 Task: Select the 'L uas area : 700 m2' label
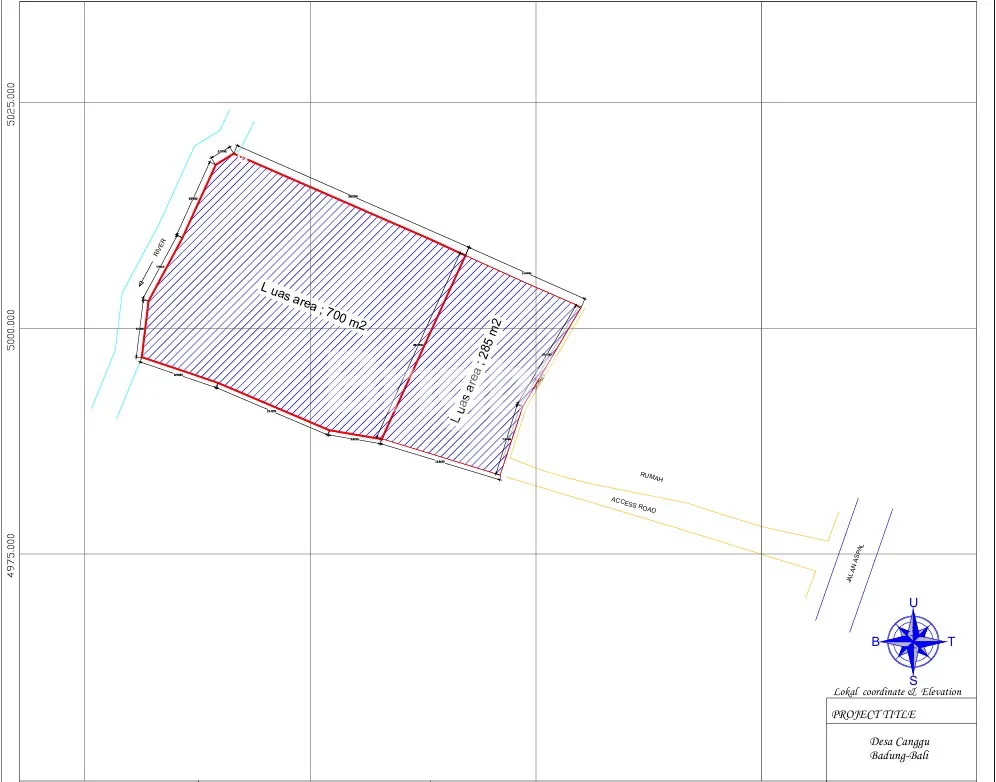(313, 306)
